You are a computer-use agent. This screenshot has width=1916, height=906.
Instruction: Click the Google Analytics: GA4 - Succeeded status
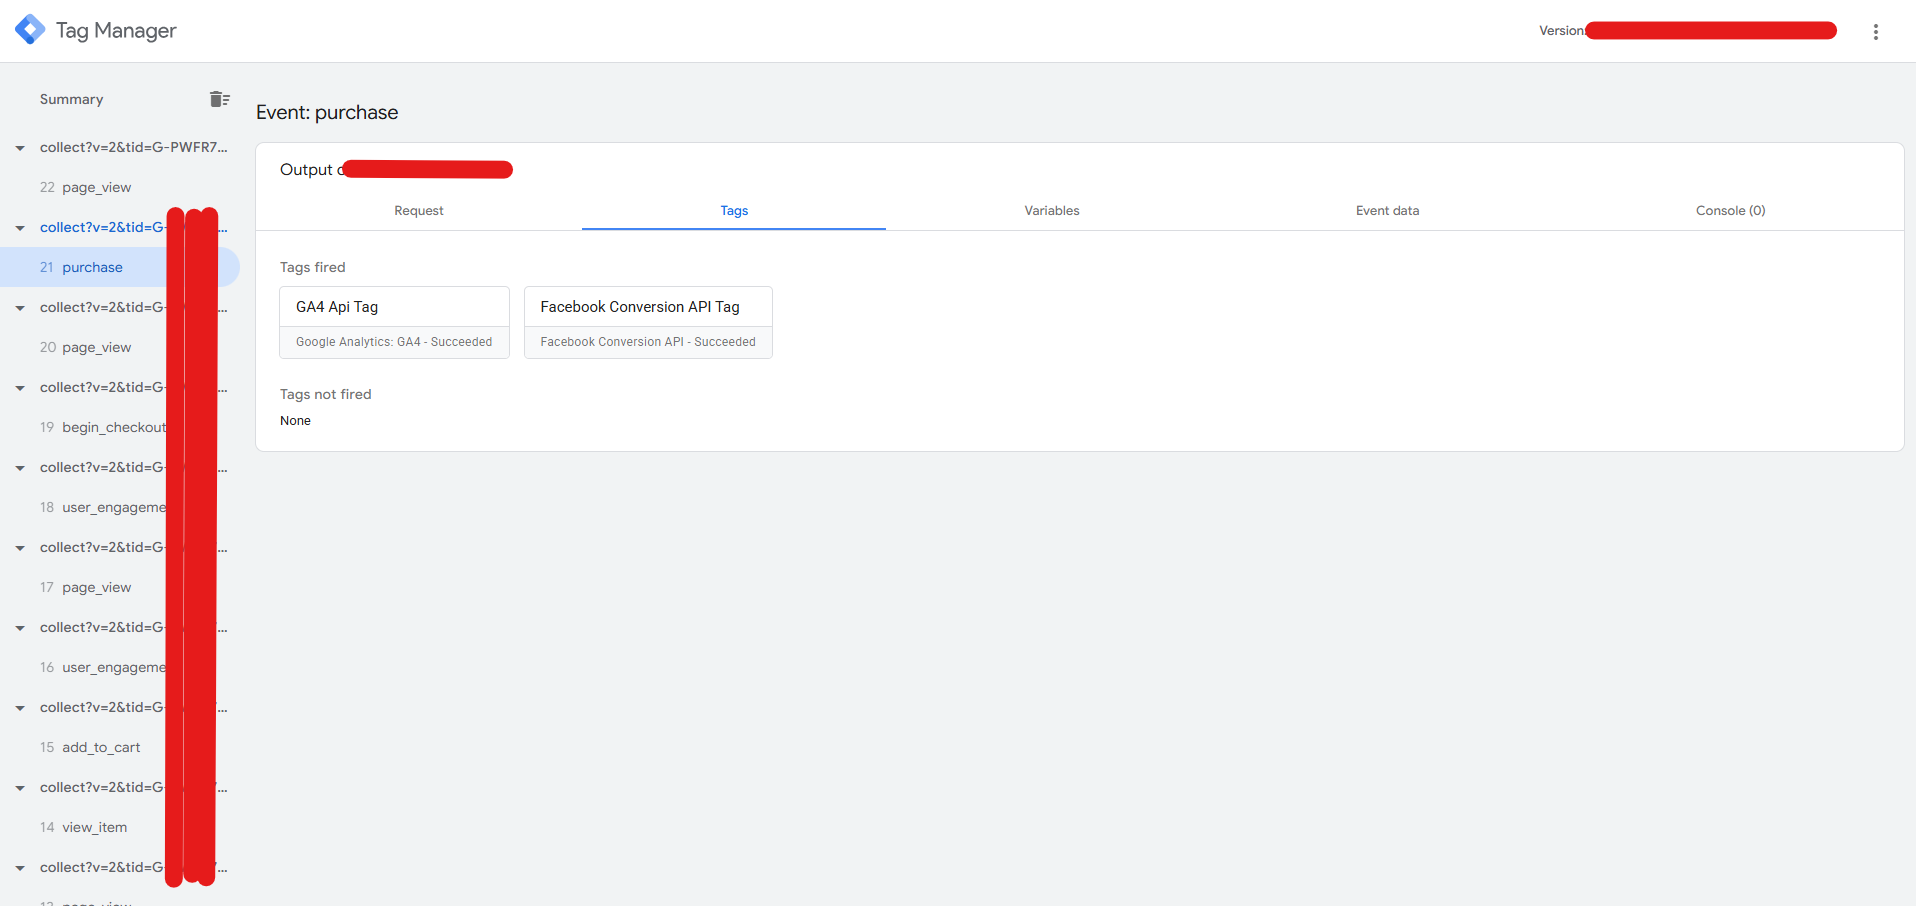394,342
